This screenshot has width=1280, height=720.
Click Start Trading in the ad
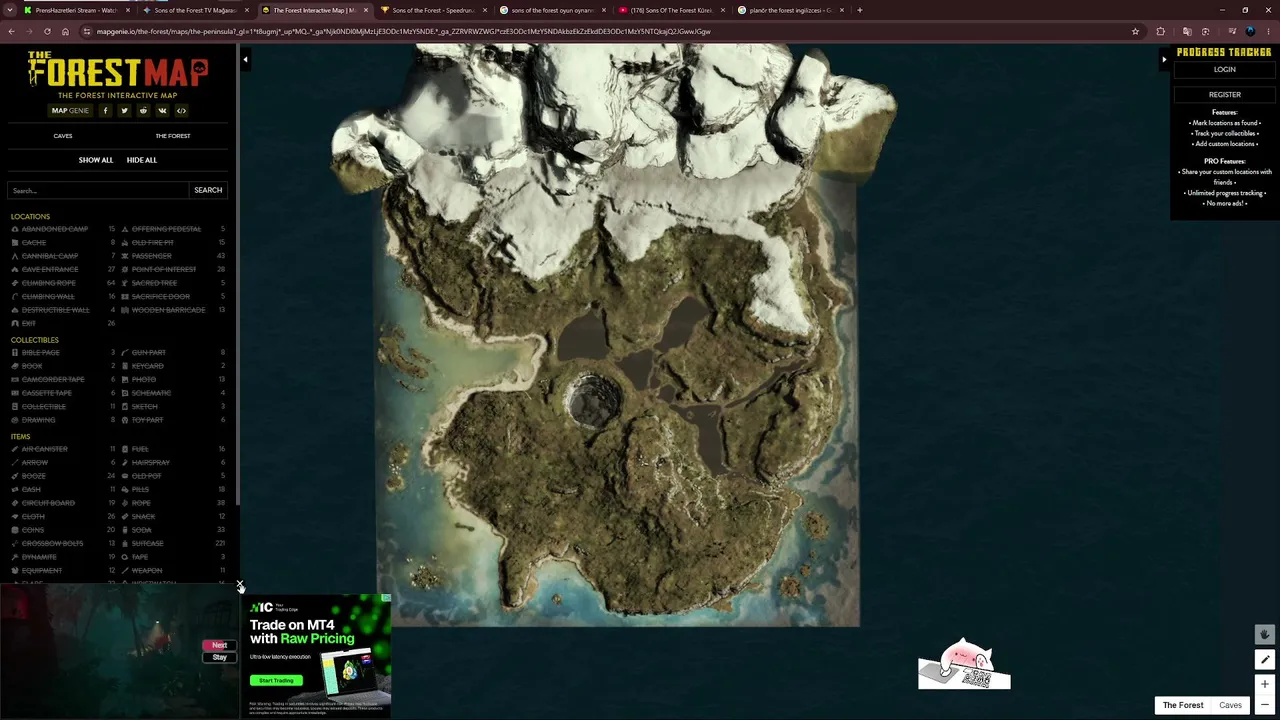click(277, 681)
